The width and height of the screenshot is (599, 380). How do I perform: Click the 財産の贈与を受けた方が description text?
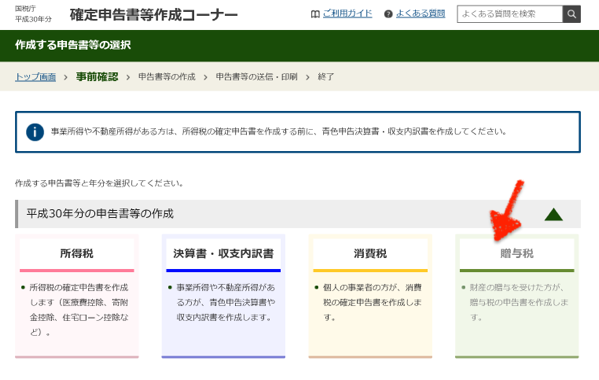pyautogui.click(x=519, y=302)
